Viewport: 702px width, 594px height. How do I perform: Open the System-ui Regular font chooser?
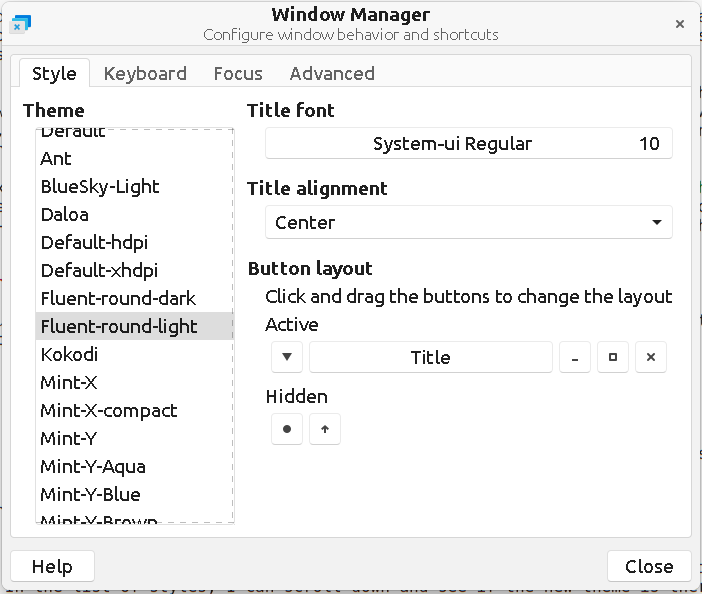pos(468,143)
